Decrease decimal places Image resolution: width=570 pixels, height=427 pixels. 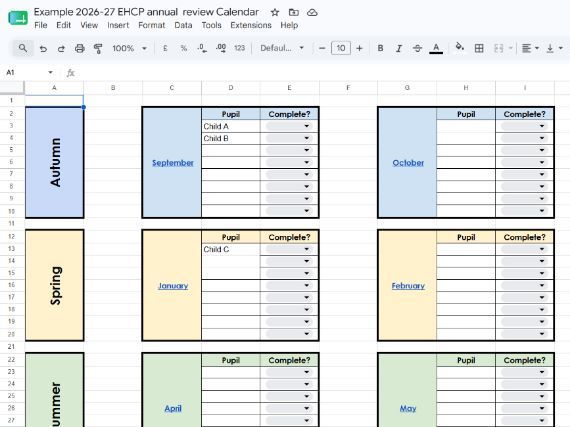[x=202, y=48]
